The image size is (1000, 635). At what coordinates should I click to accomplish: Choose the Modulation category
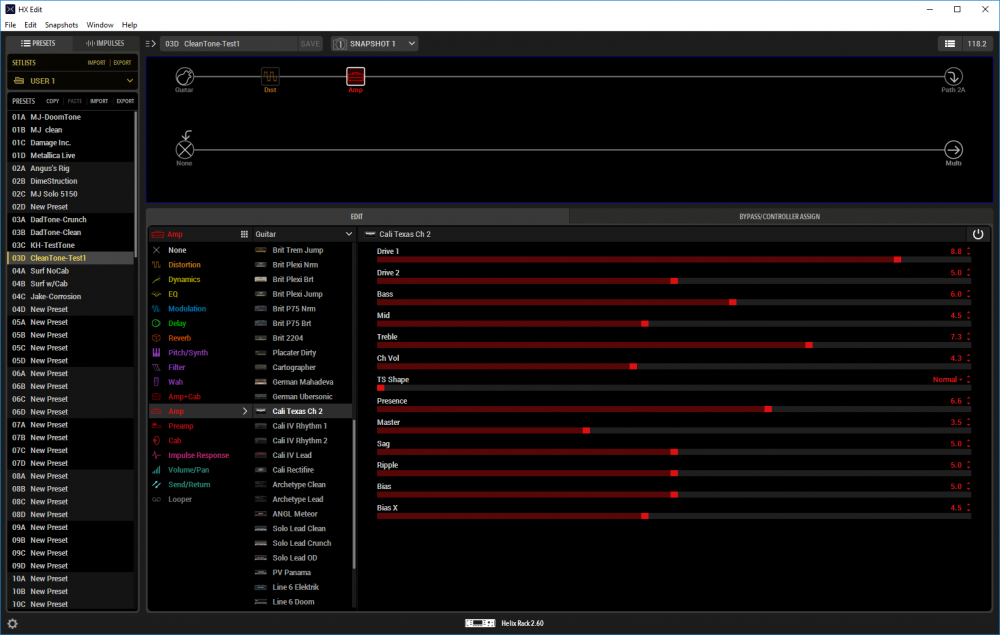point(187,309)
